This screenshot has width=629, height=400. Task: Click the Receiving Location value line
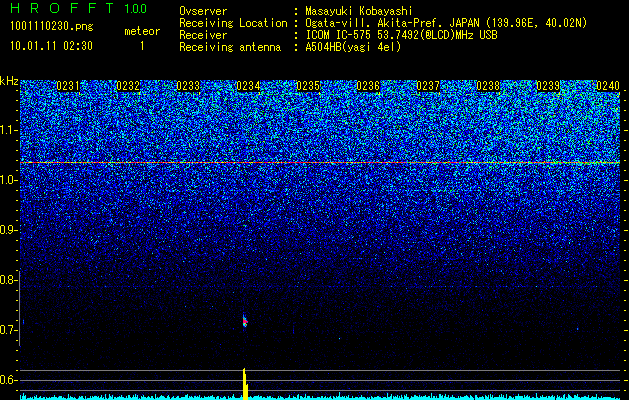coord(446,23)
